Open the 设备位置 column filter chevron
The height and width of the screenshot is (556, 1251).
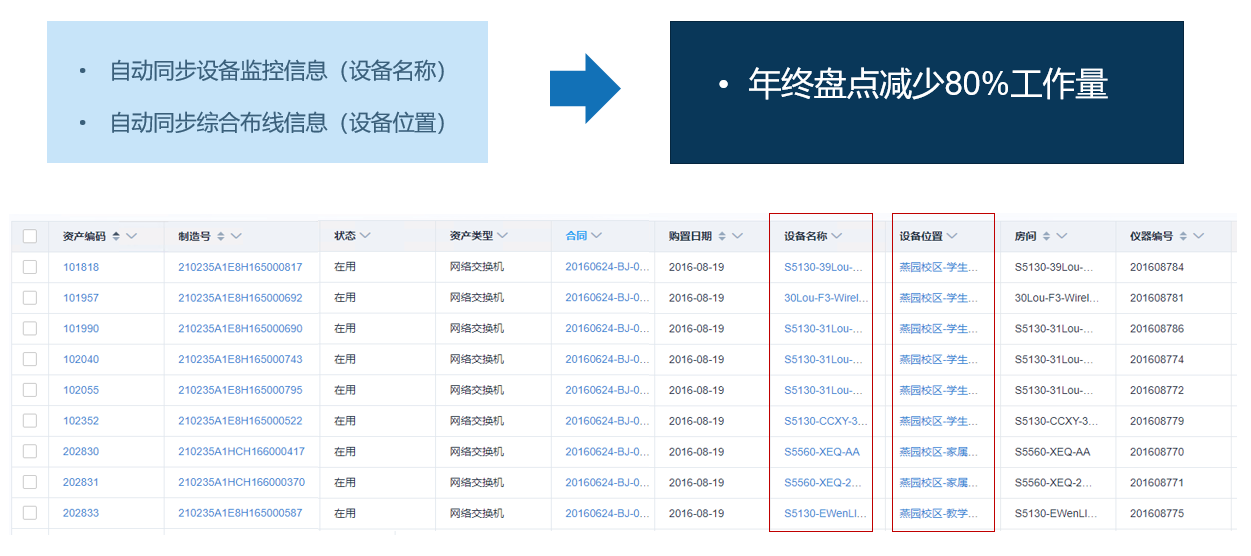pos(952,236)
